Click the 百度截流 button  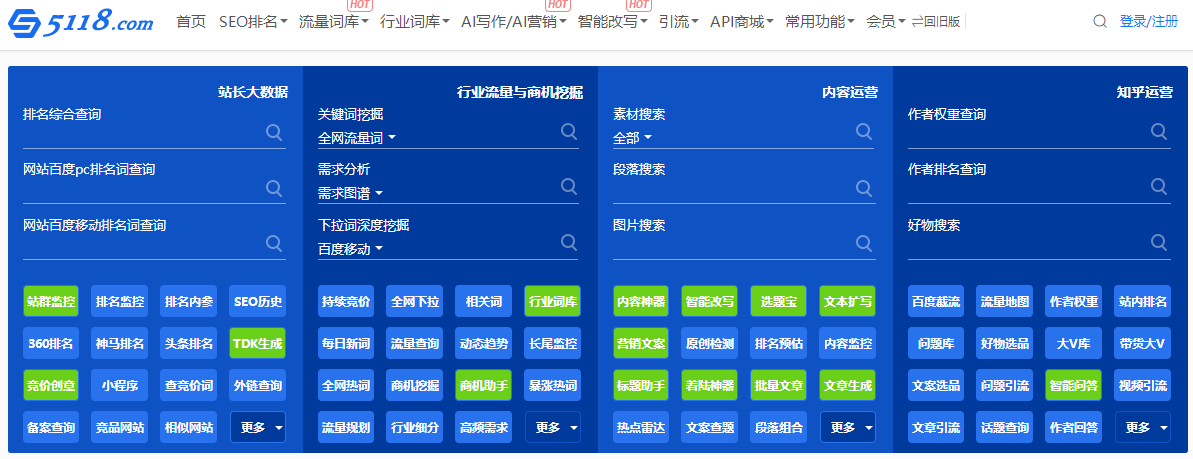click(936, 301)
